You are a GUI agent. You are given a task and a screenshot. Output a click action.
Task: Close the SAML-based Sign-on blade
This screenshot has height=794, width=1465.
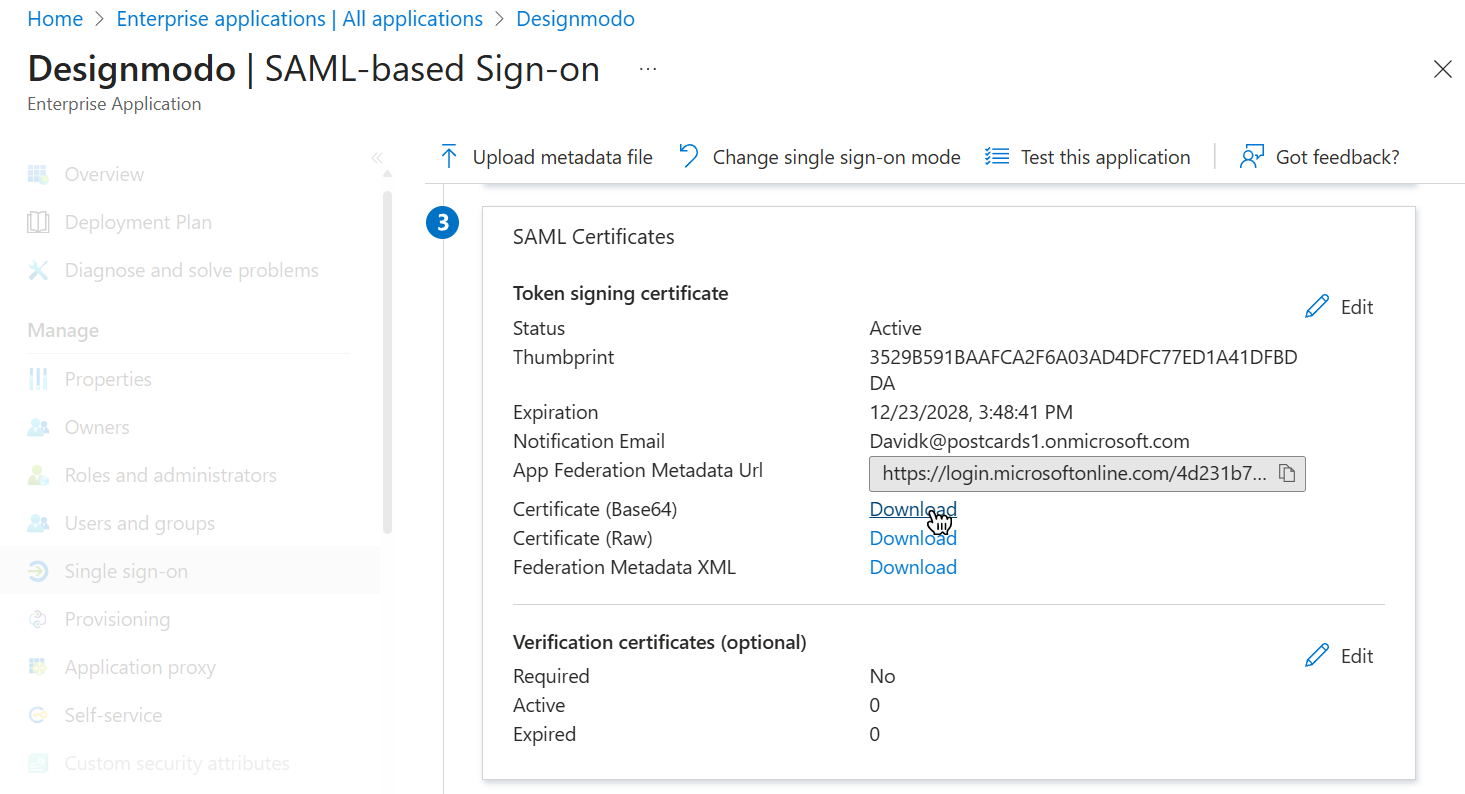point(1442,69)
